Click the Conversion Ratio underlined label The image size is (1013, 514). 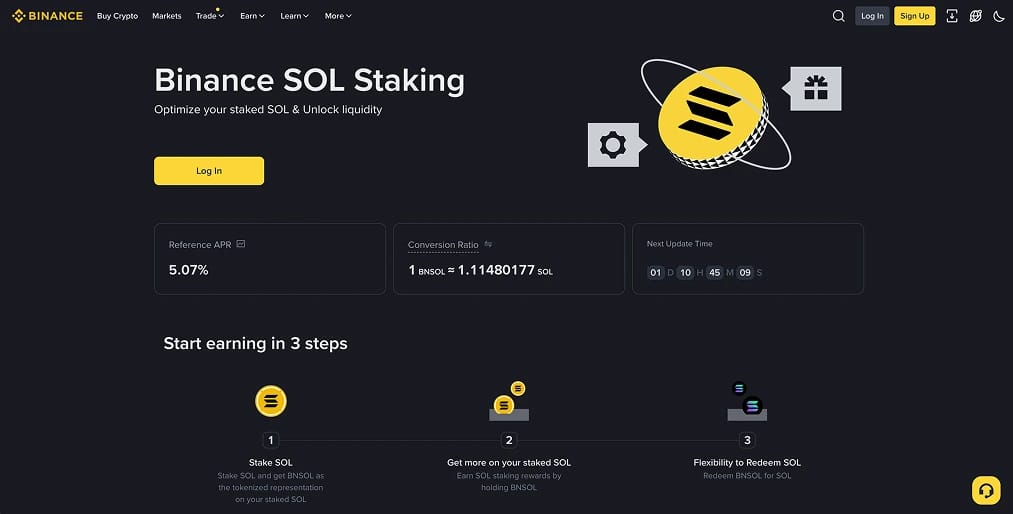pyautogui.click(x=443, y=245)
